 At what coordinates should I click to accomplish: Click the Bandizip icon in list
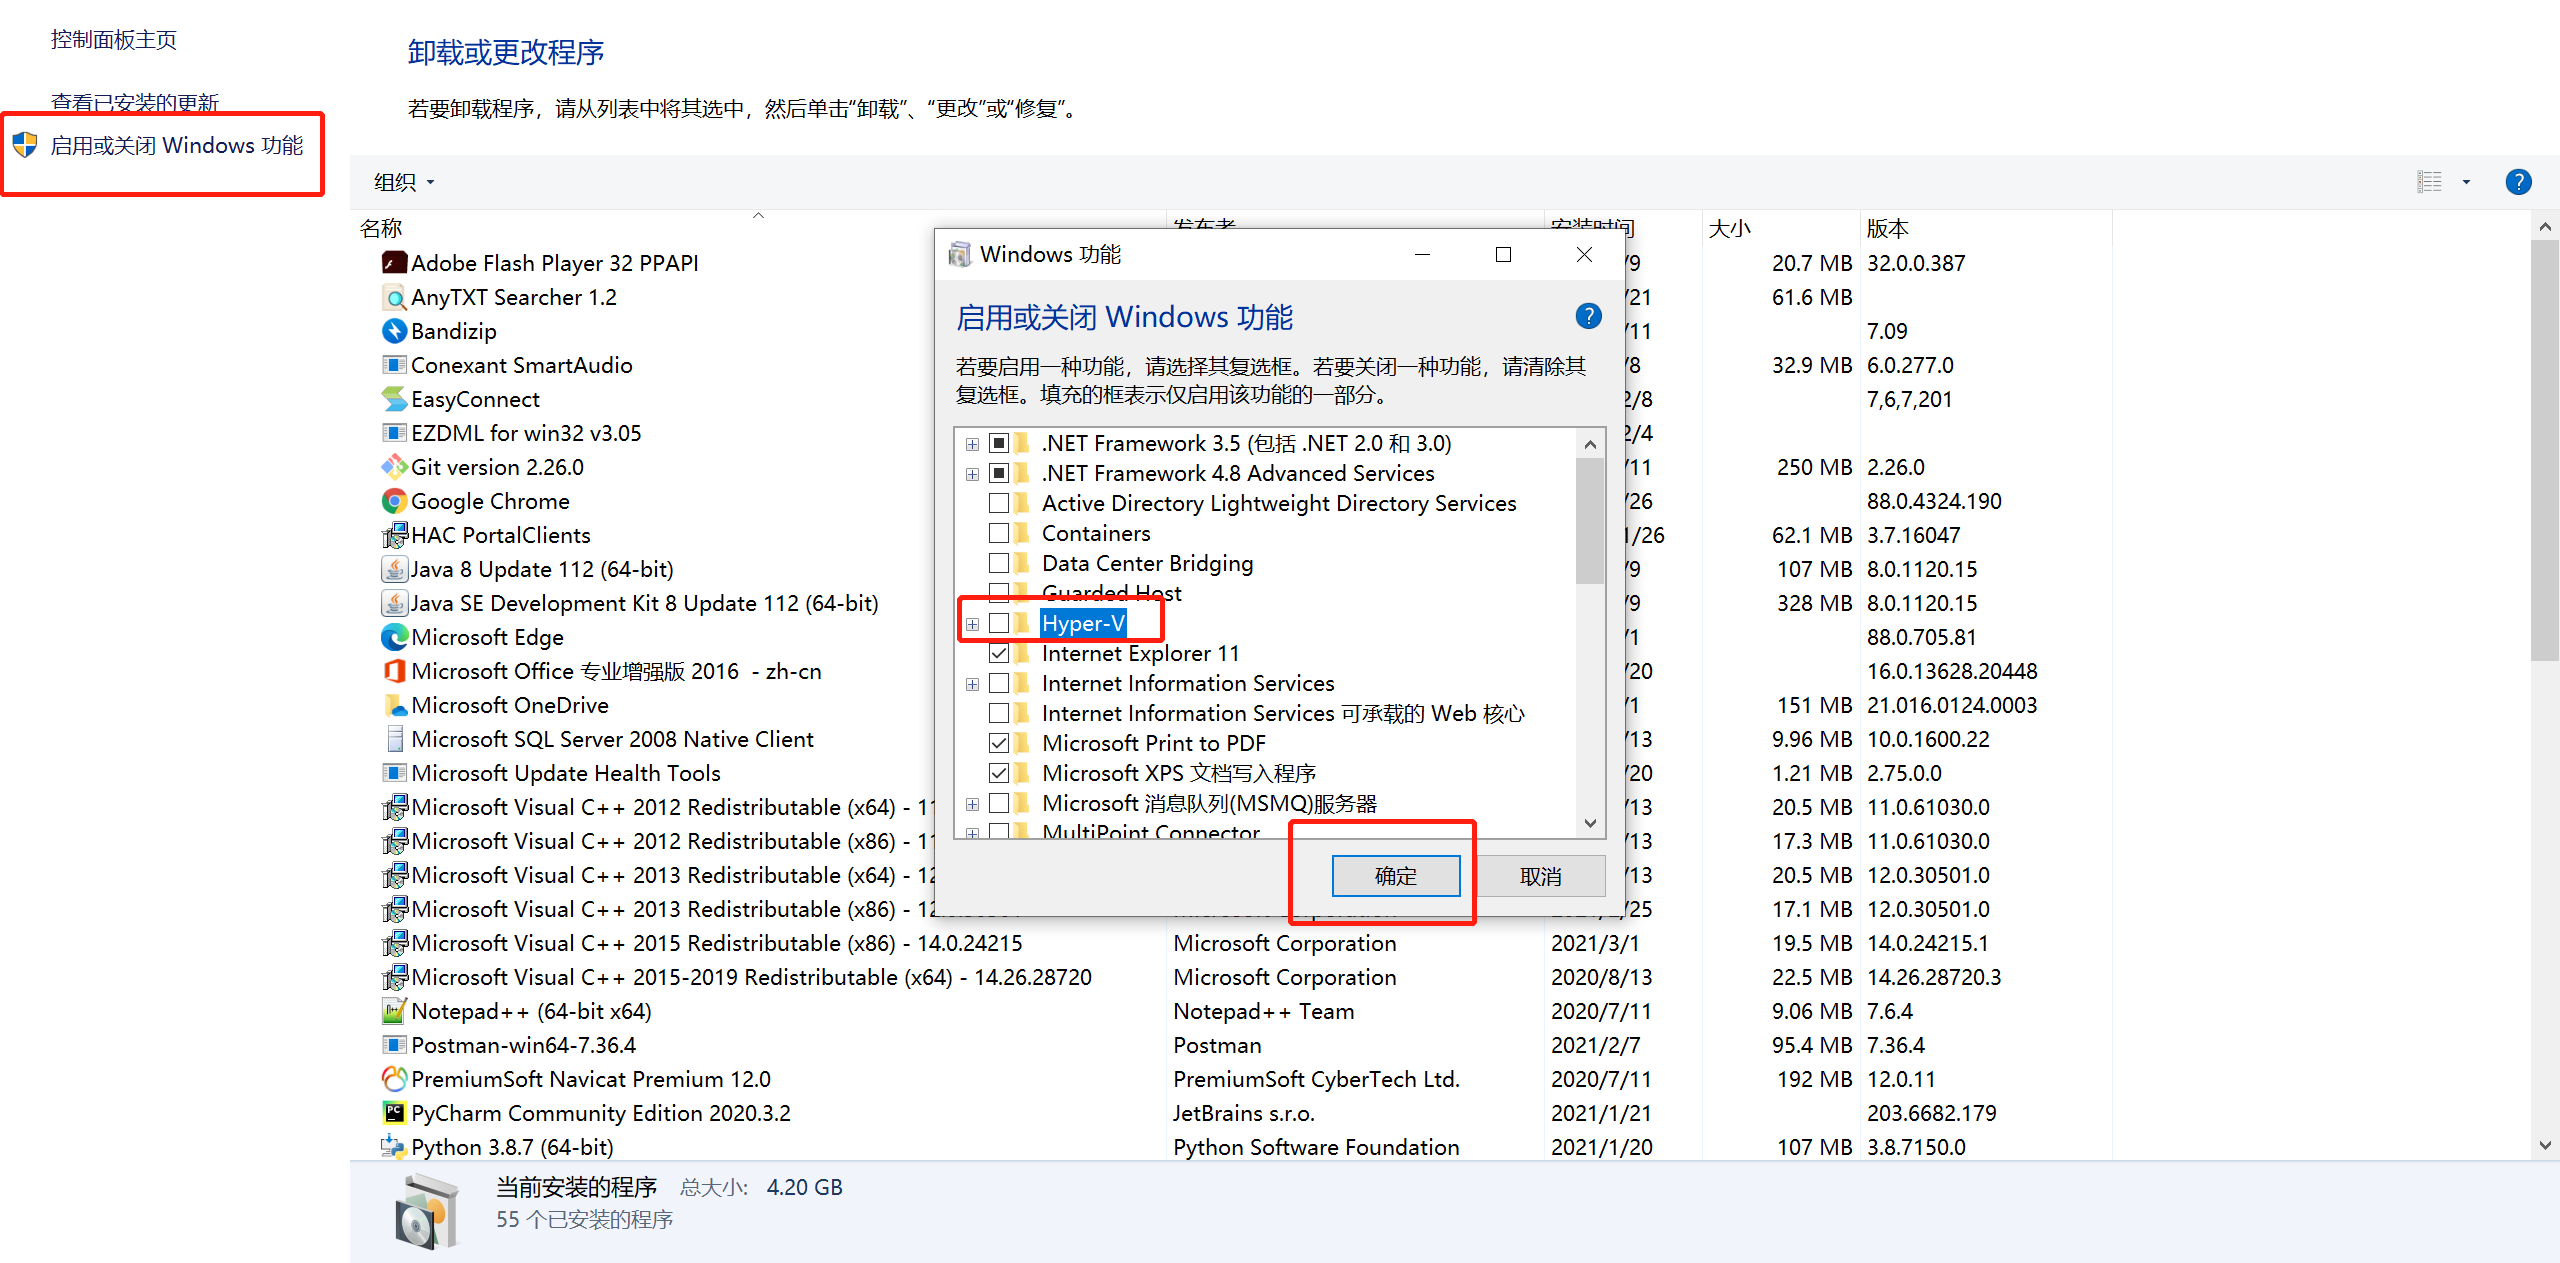[x=394, y=331]
